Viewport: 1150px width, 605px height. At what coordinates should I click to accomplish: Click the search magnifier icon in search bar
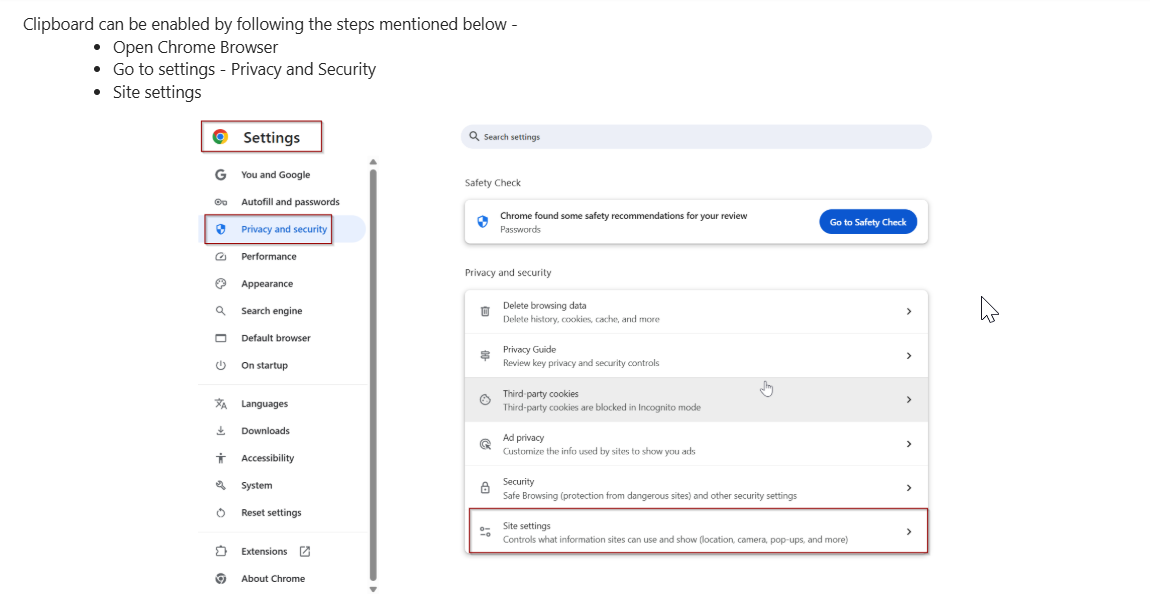click(474, 136)
